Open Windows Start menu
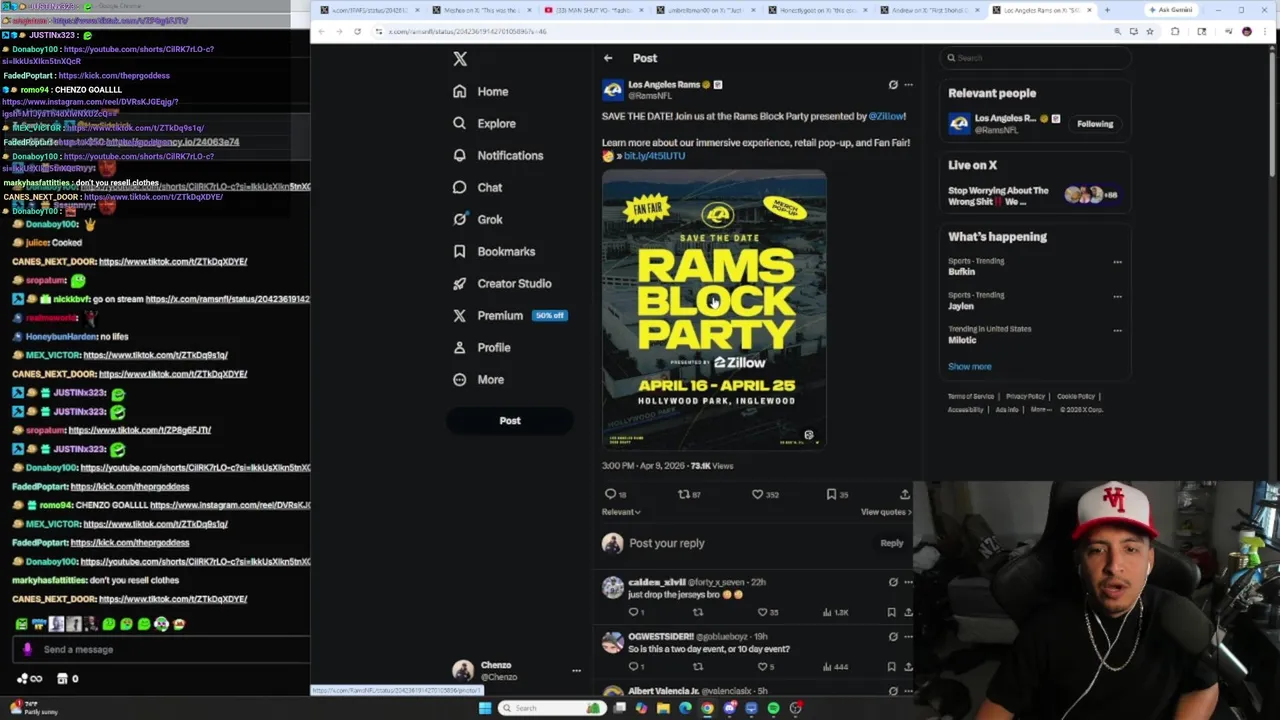1280x720 pixels. click(485, 708)
